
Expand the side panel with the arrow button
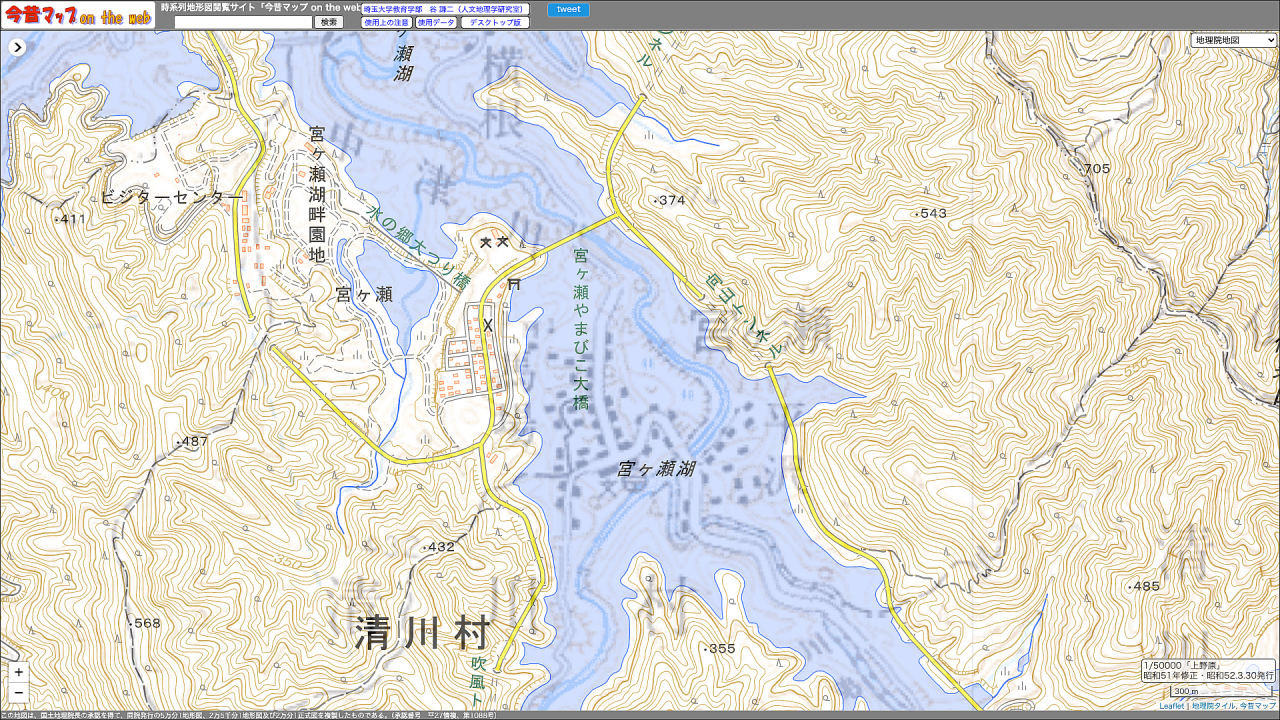click(x=17, y=47)
